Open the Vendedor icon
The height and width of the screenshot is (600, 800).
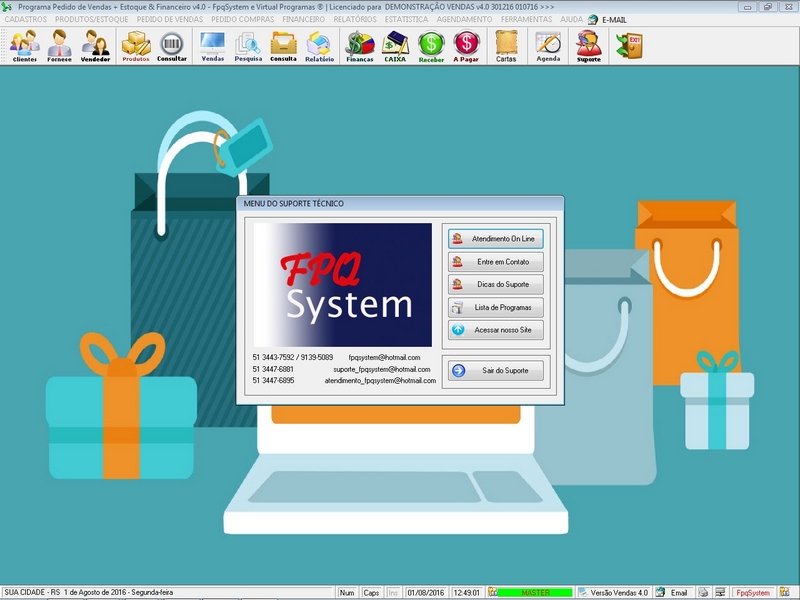click(x=95, y=46)
